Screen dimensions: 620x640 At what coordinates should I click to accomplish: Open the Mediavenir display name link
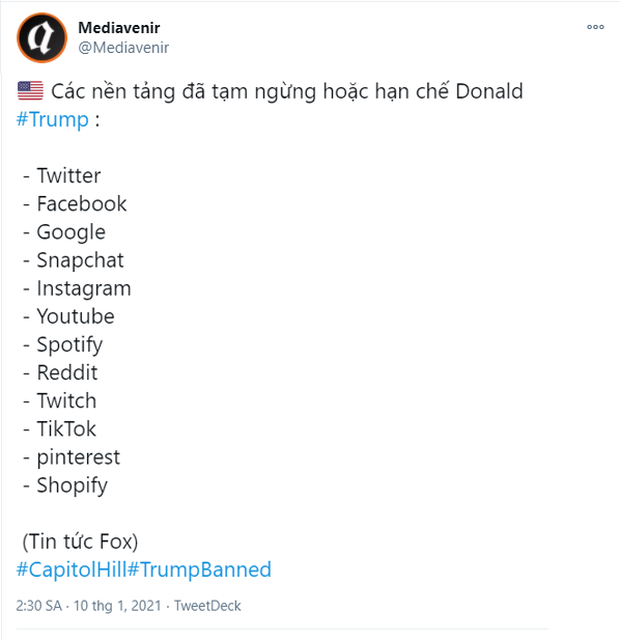click(119, 27)
